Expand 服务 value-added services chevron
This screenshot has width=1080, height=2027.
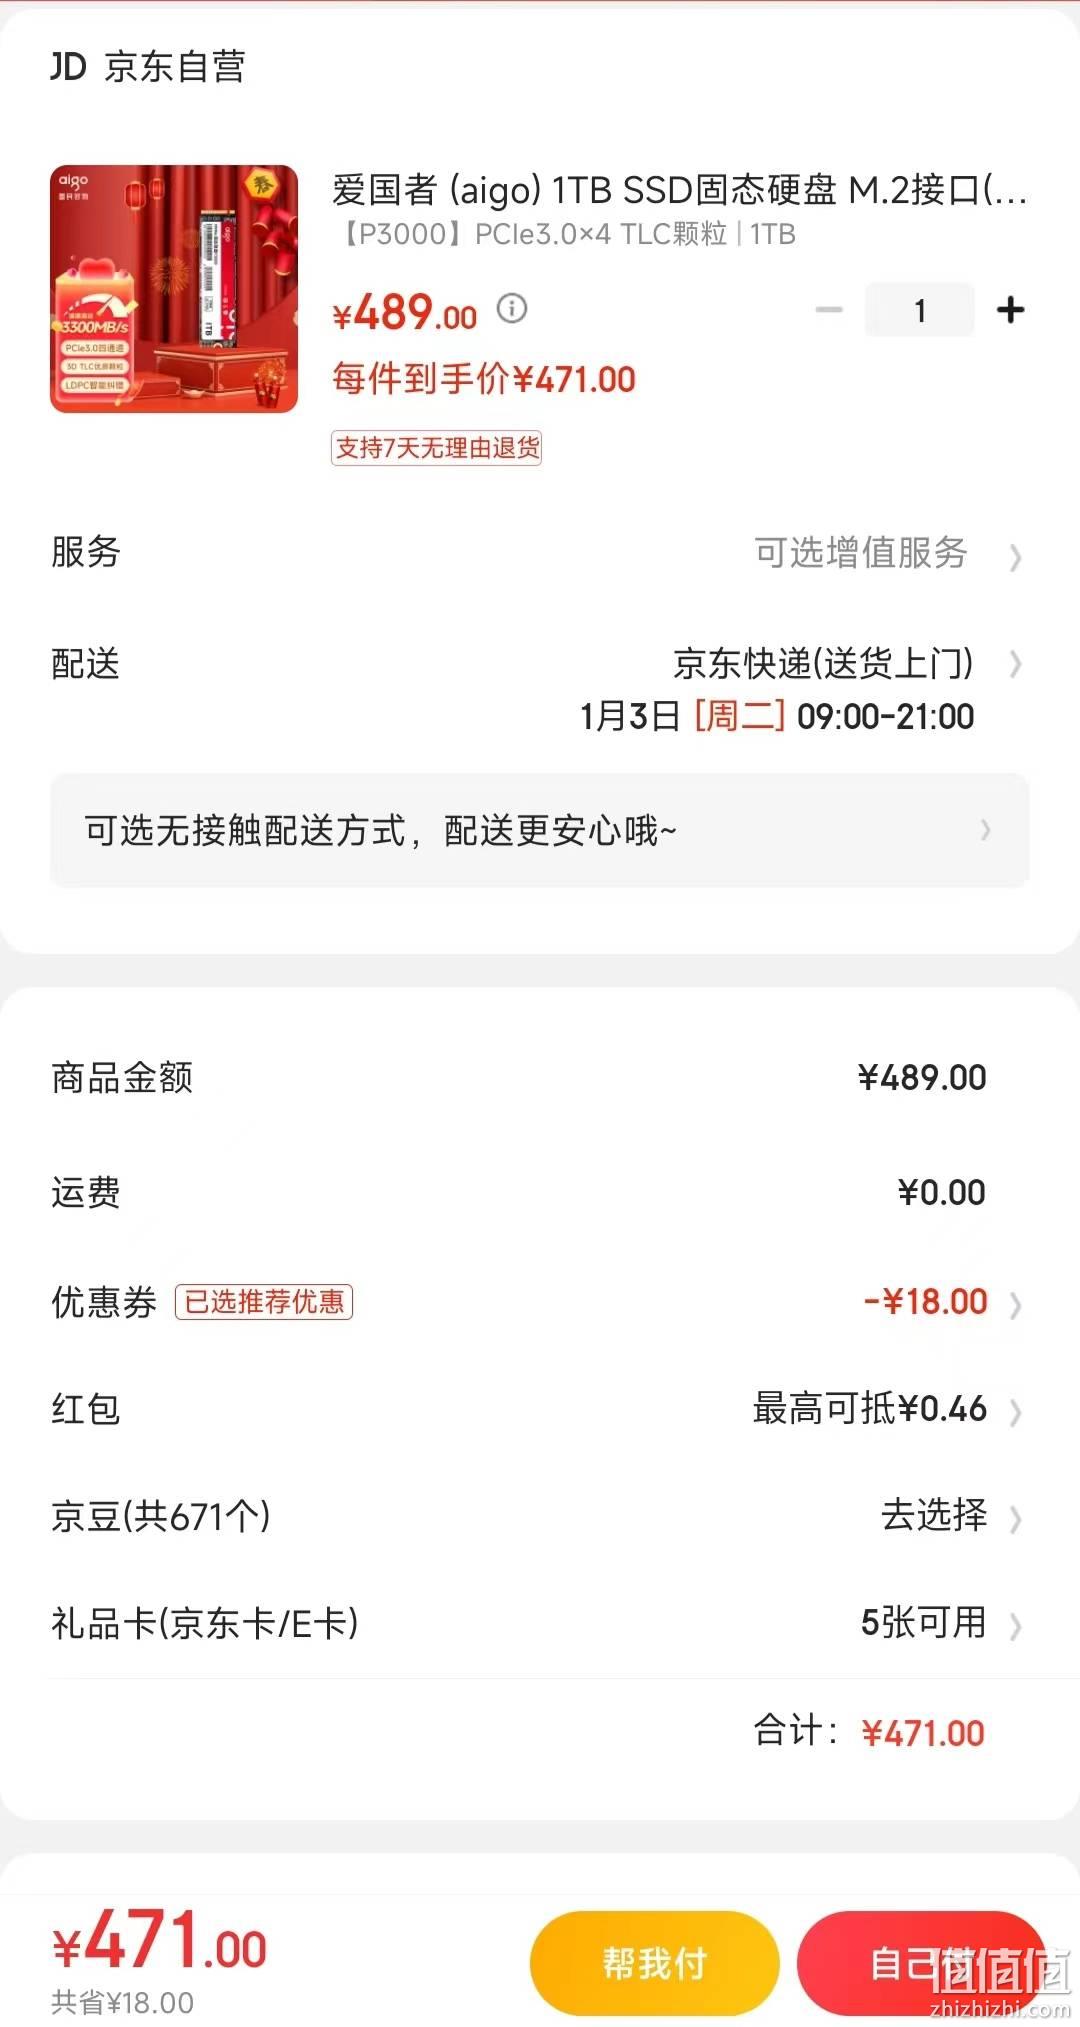[1016, 556]
